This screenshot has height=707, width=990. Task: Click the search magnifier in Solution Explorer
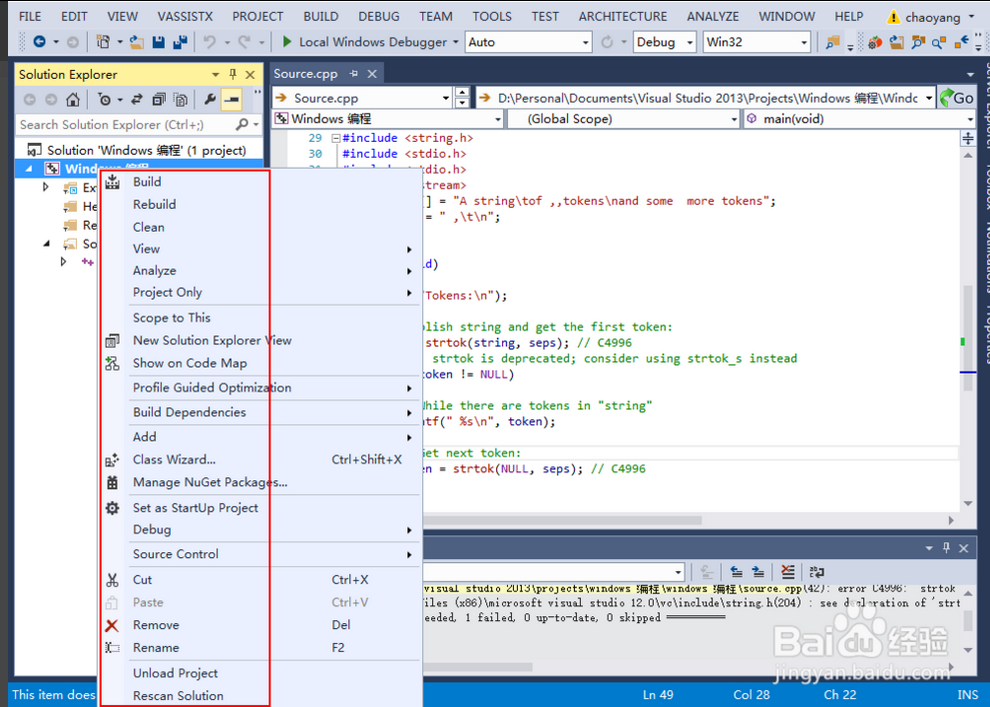click(242, 124)
